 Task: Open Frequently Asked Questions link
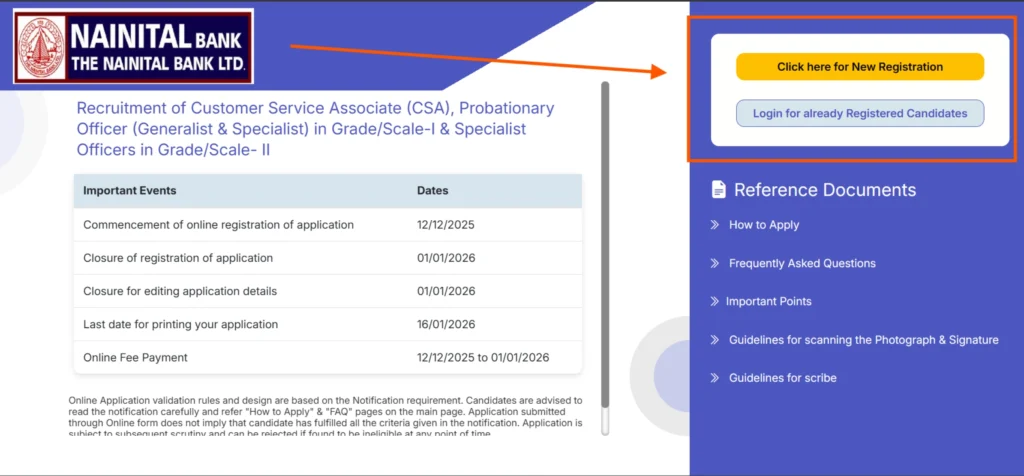802,263
